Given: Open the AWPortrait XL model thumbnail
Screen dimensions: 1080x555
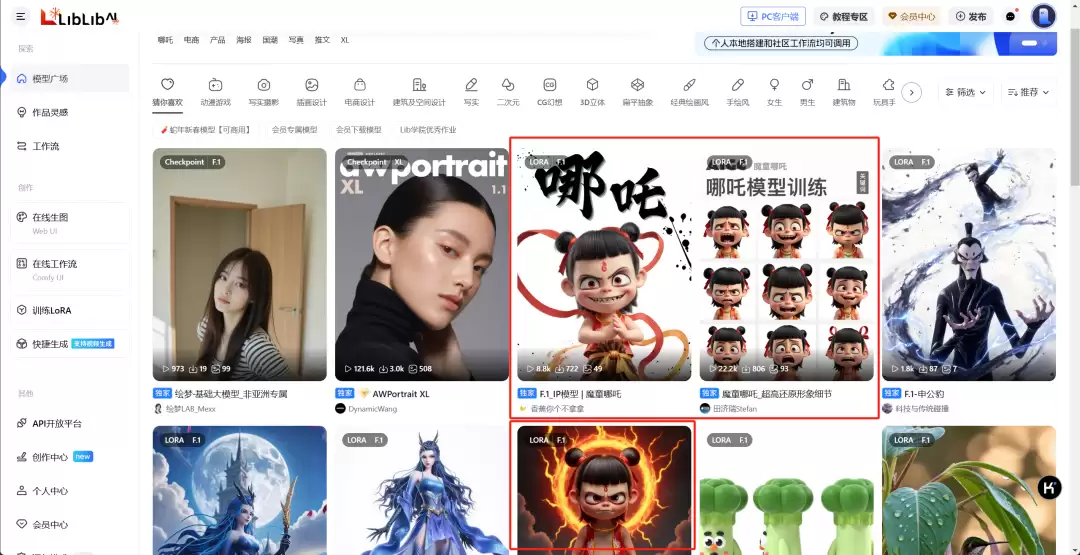Looking at the screenshot, I should click(422, 264).
